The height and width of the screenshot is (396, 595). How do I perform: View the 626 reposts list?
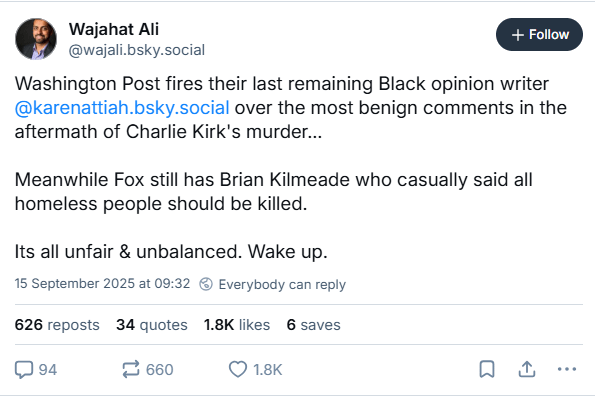[x=57, y=325]
